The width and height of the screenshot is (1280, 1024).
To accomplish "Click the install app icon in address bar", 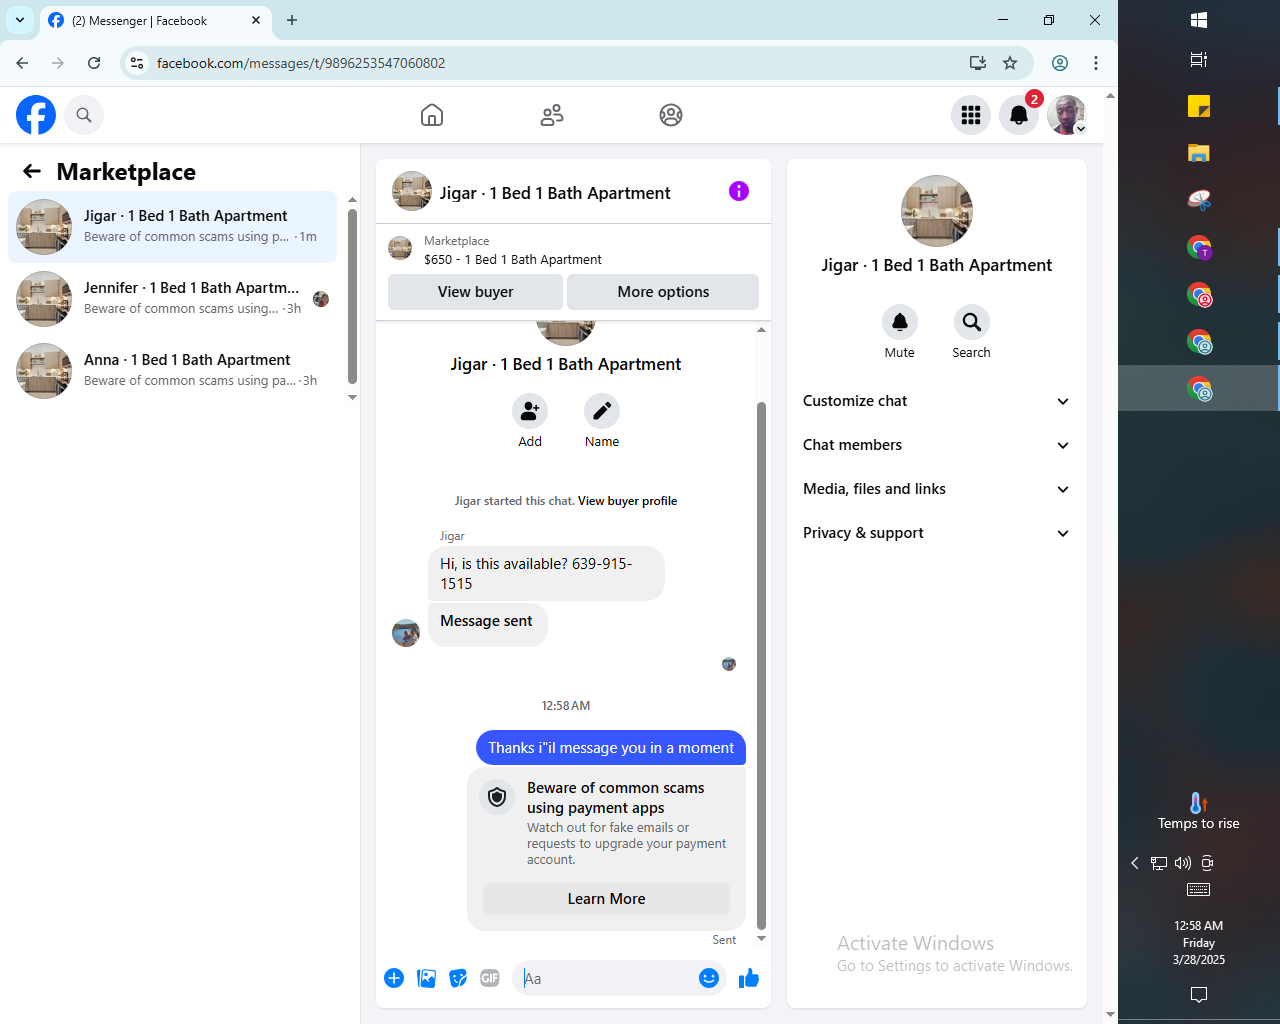I will 978,63.
